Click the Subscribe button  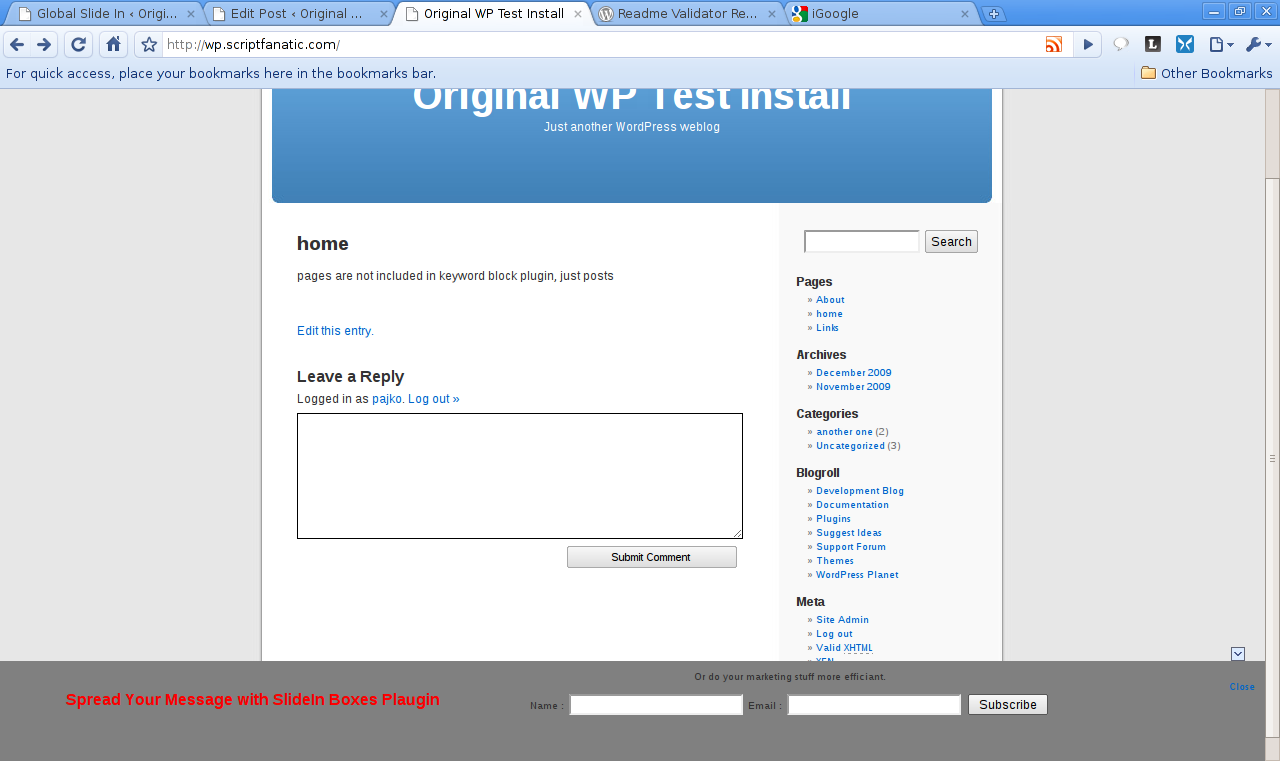[1008, 705]
